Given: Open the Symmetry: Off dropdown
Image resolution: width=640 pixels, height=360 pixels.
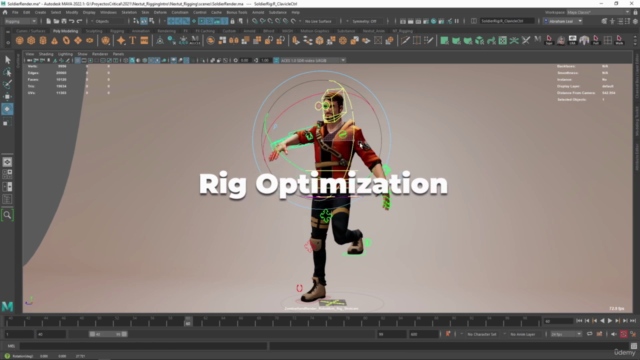Looking at the screenshot, I should click(367, 21).
